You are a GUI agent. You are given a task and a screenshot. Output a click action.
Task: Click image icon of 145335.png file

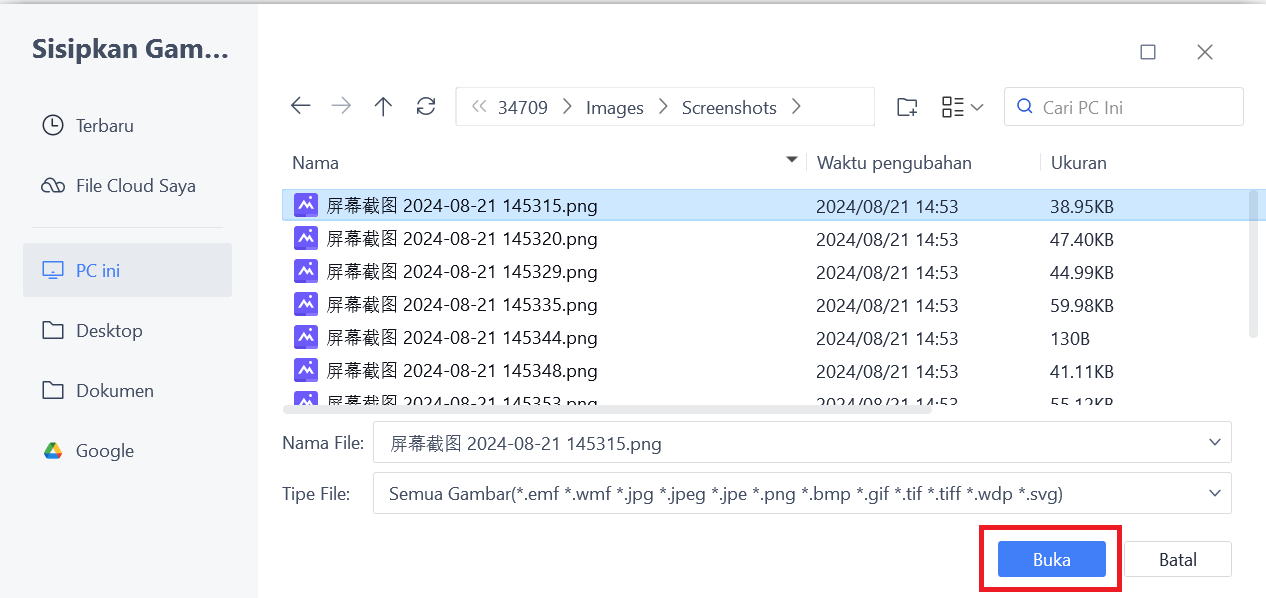point(306,304)
